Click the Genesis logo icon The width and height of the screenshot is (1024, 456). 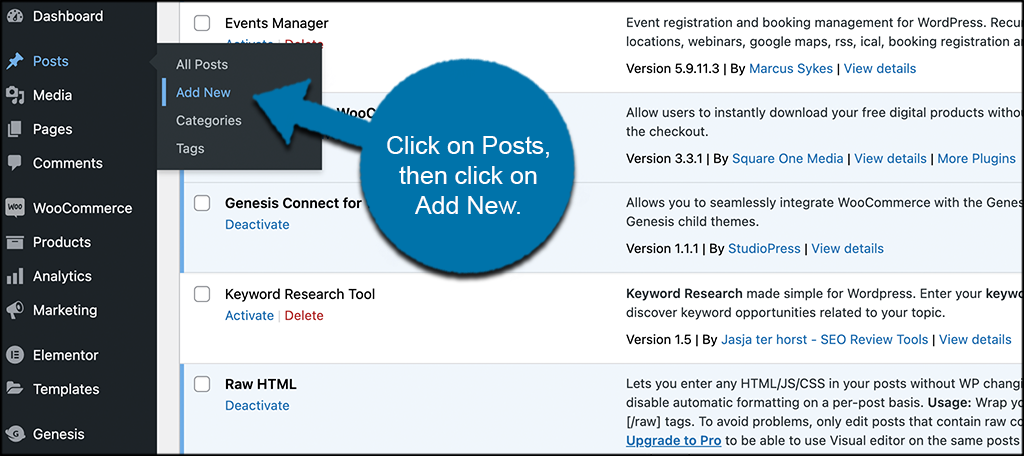(15, 434)
